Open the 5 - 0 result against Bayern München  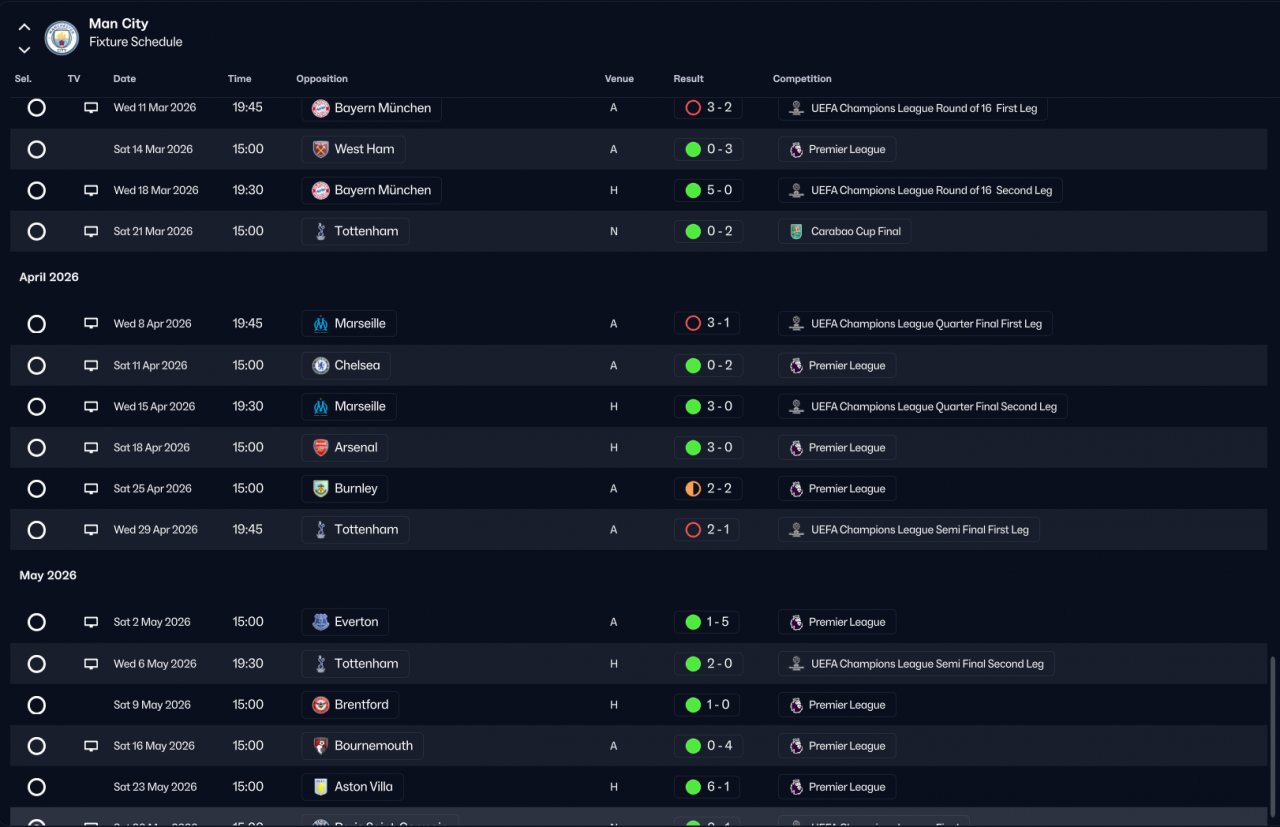tap(708, 190)
